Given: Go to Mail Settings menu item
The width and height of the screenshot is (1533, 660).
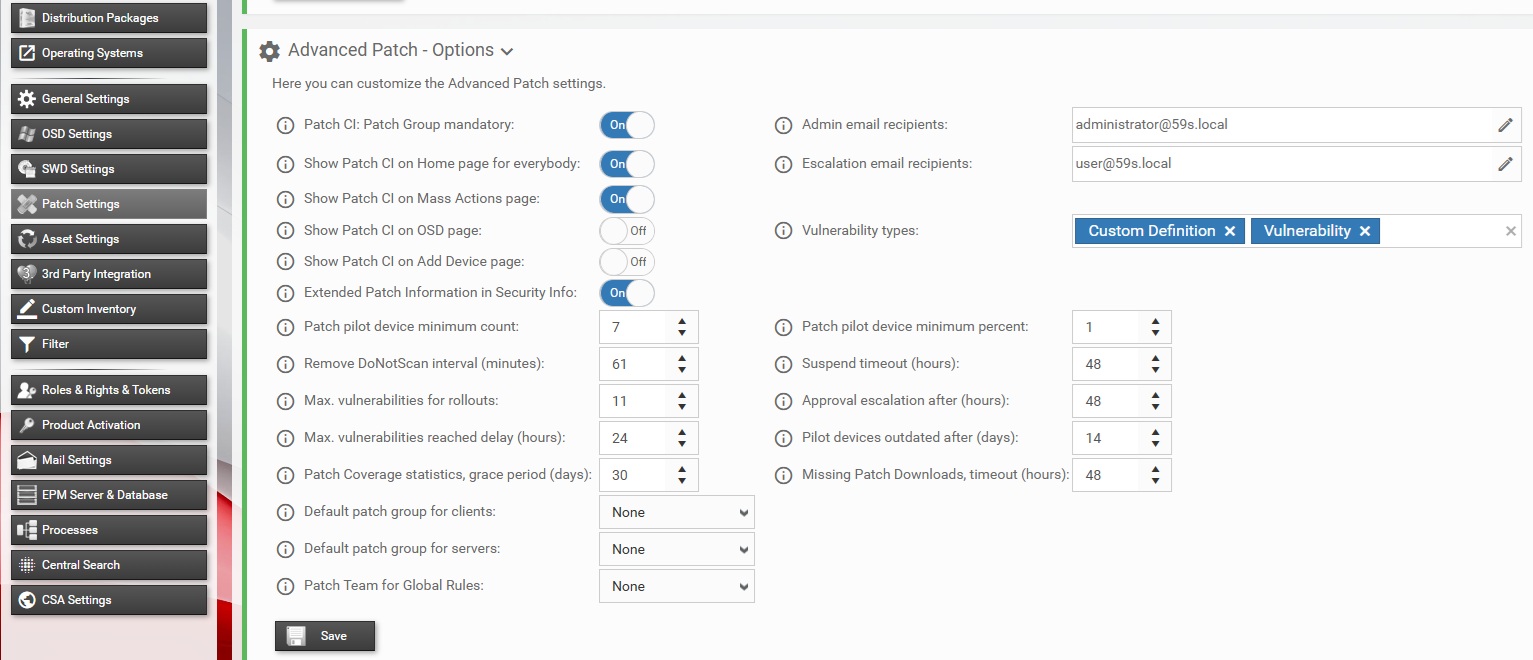Looking at the screenshot, I should point(109,460).
